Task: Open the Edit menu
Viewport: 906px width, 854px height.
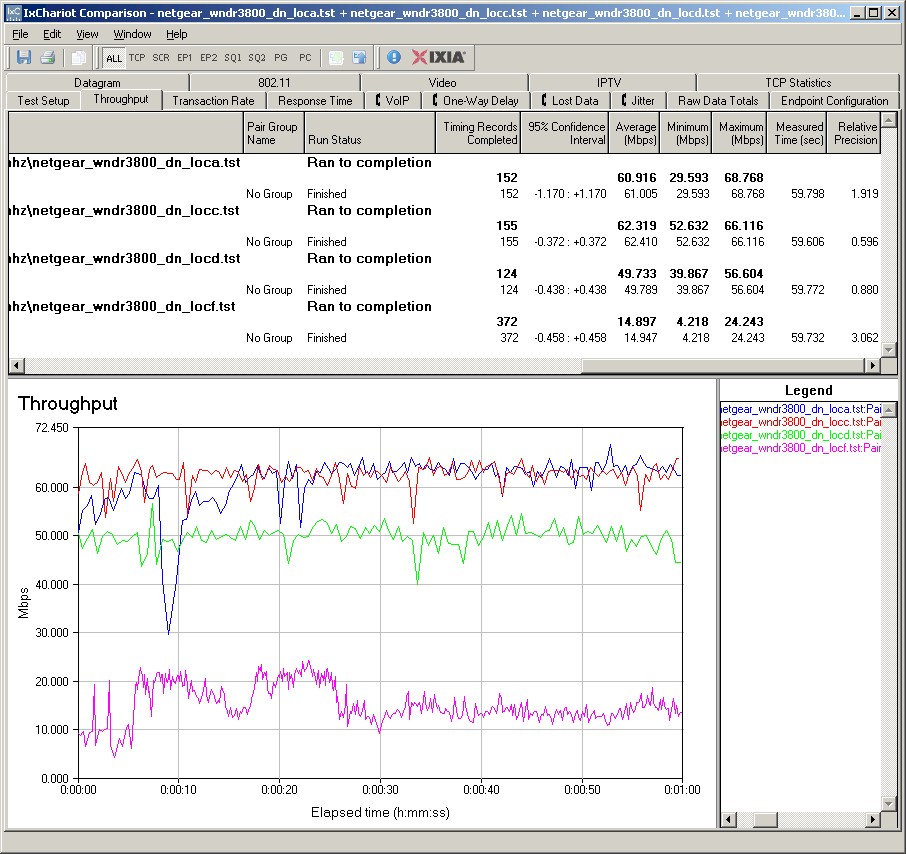Action: pos(52,34)
